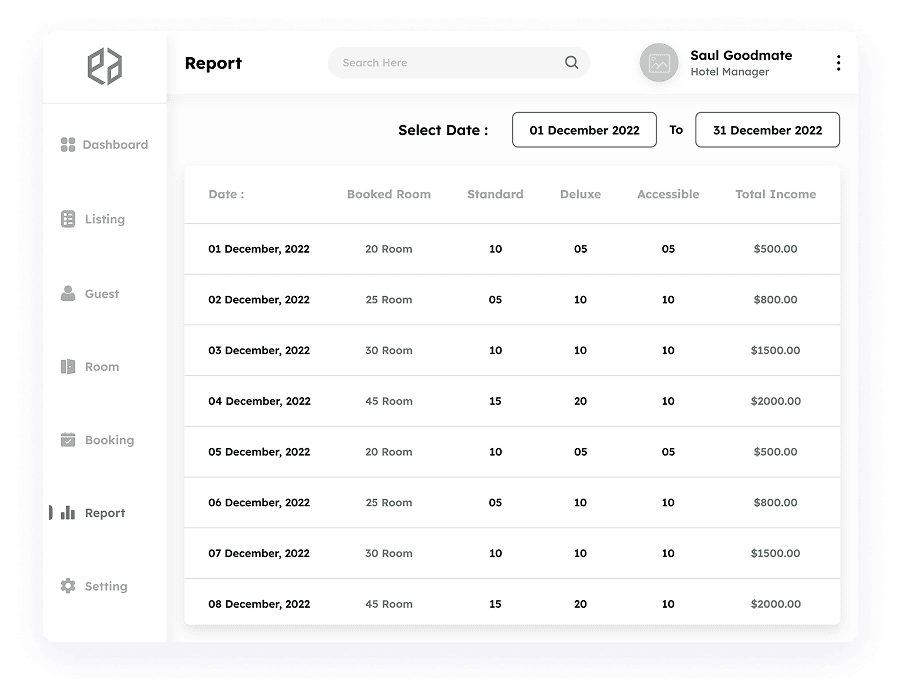Select the Room icon in sidebar
The image size is (901, 697).
(67, 366)
